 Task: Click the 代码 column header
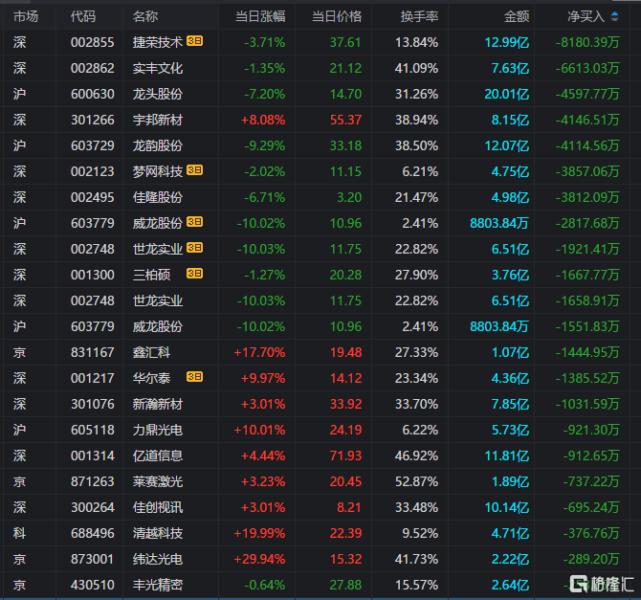point(83,17)
